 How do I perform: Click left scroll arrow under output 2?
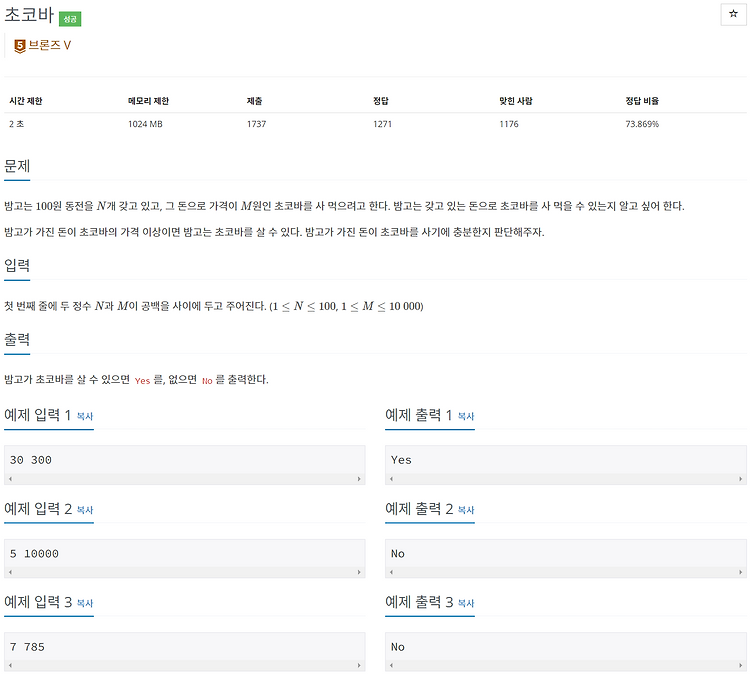click(x=392, y=572)
